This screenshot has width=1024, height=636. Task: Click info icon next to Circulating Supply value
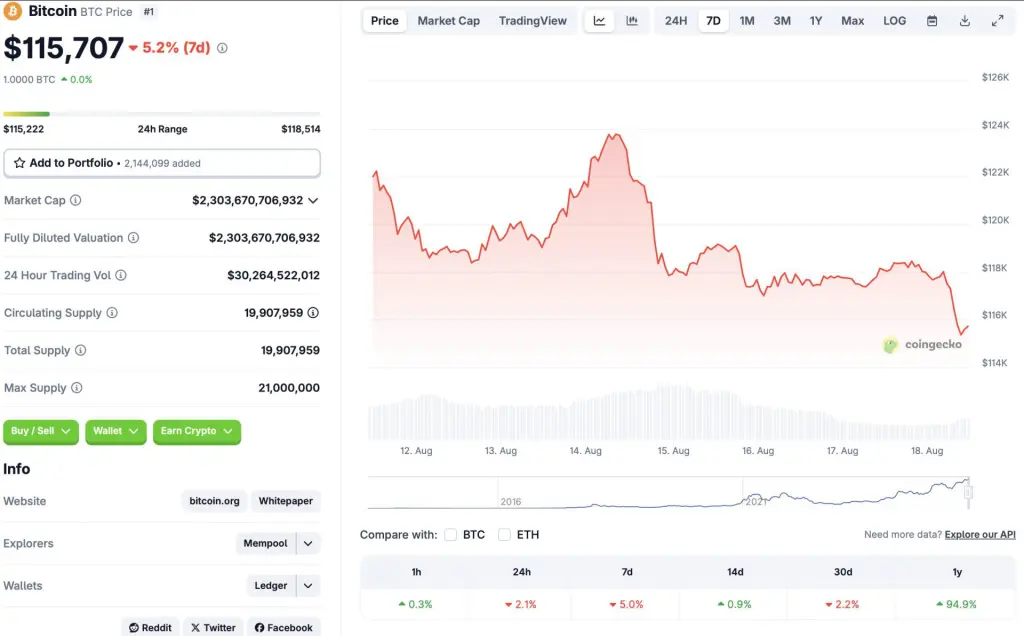(x=314, y=313)
